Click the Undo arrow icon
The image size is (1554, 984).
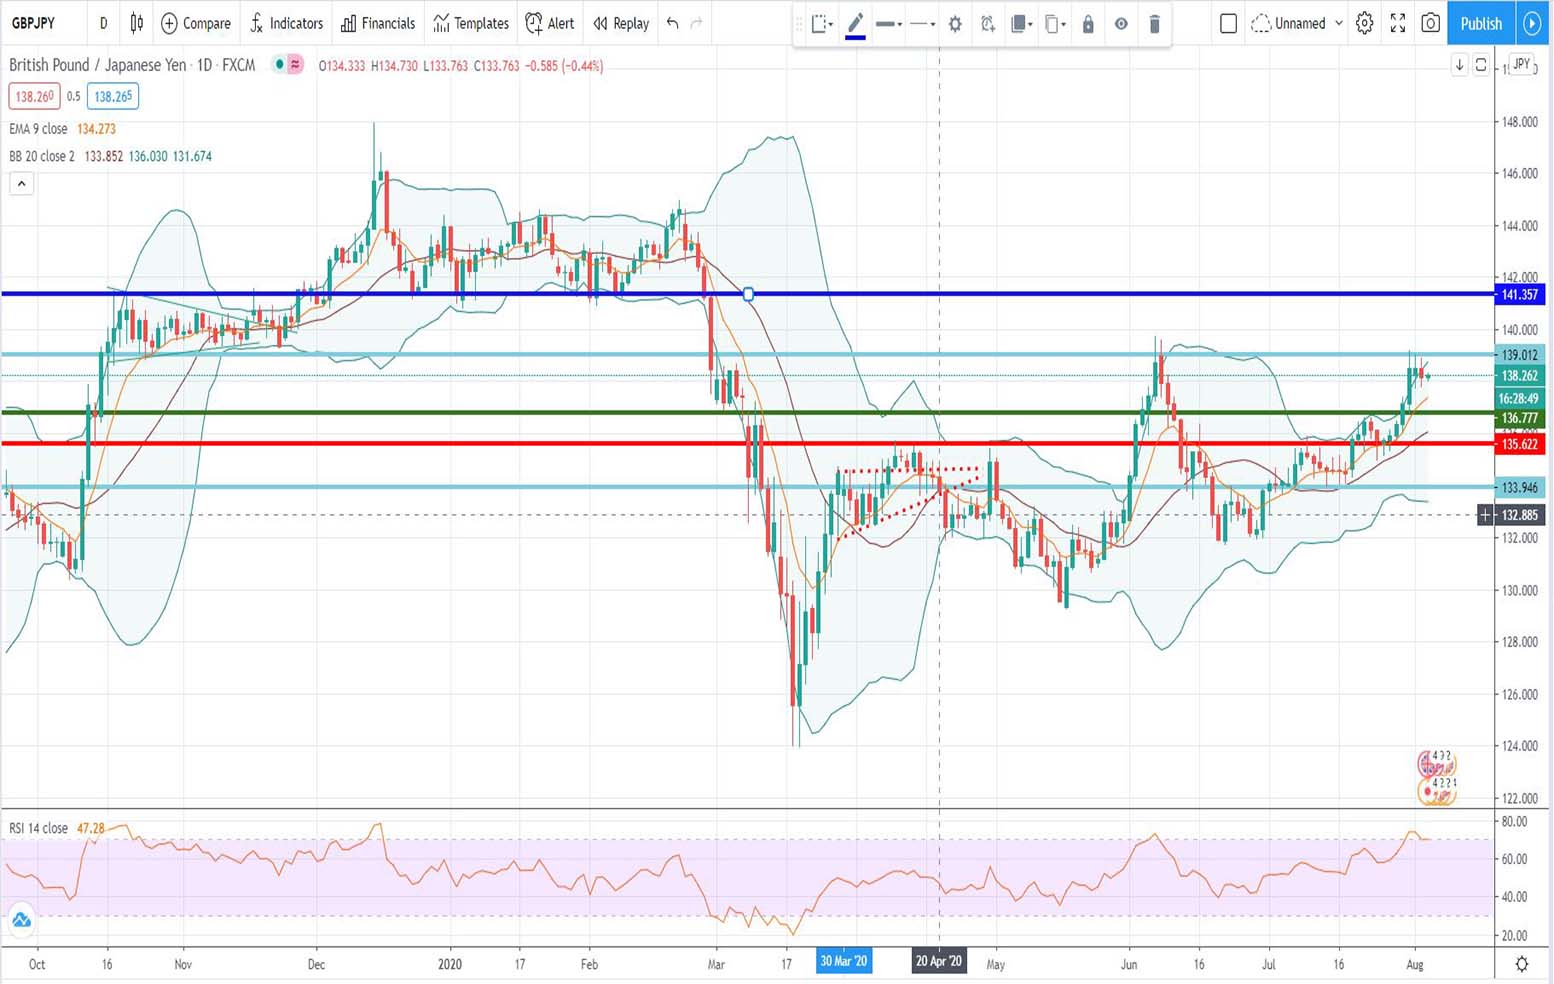(x=672, y=23)
